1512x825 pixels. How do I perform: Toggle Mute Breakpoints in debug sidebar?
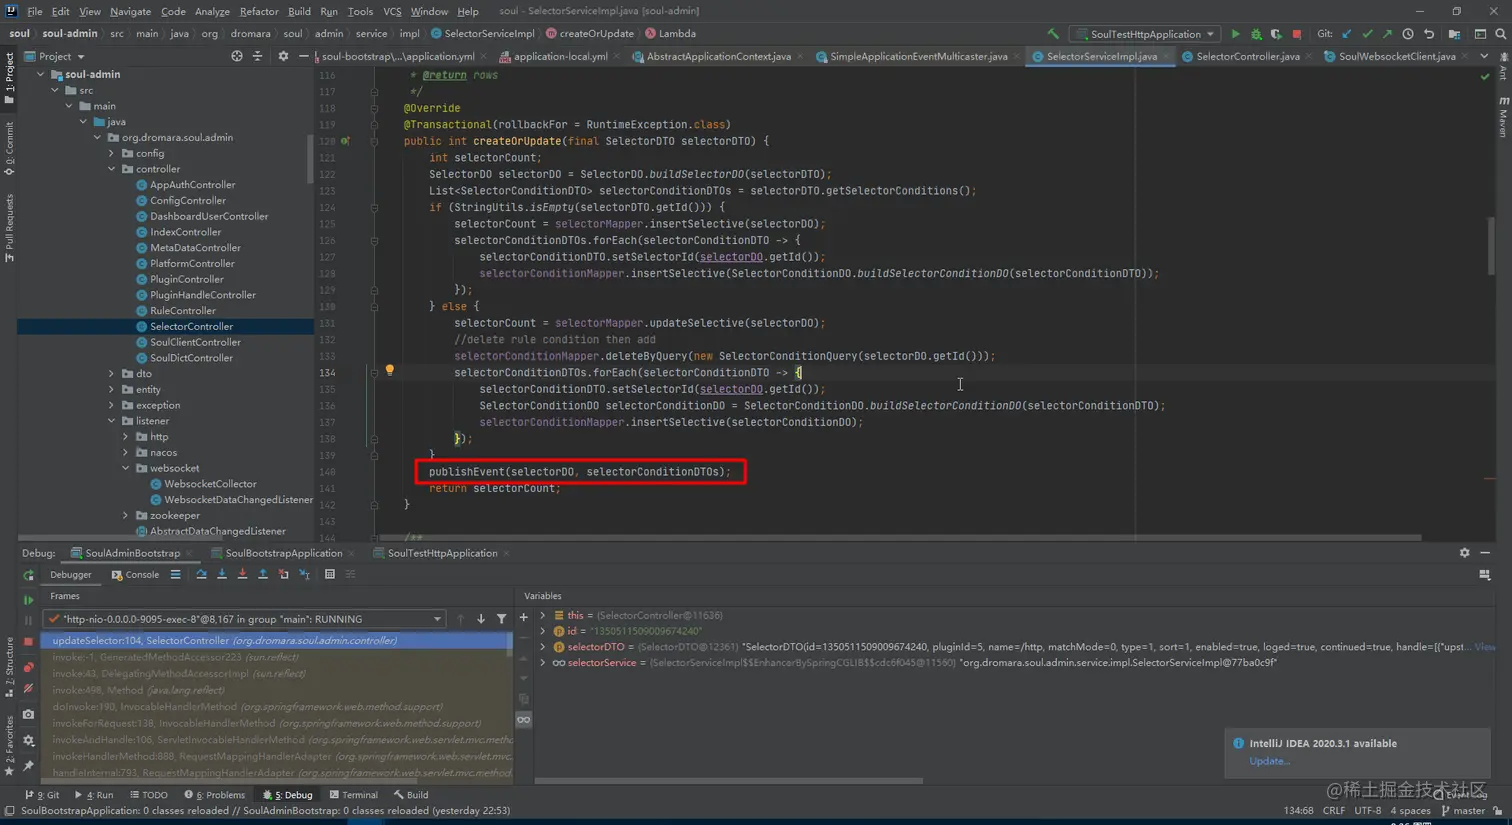(x=28, y=688)
